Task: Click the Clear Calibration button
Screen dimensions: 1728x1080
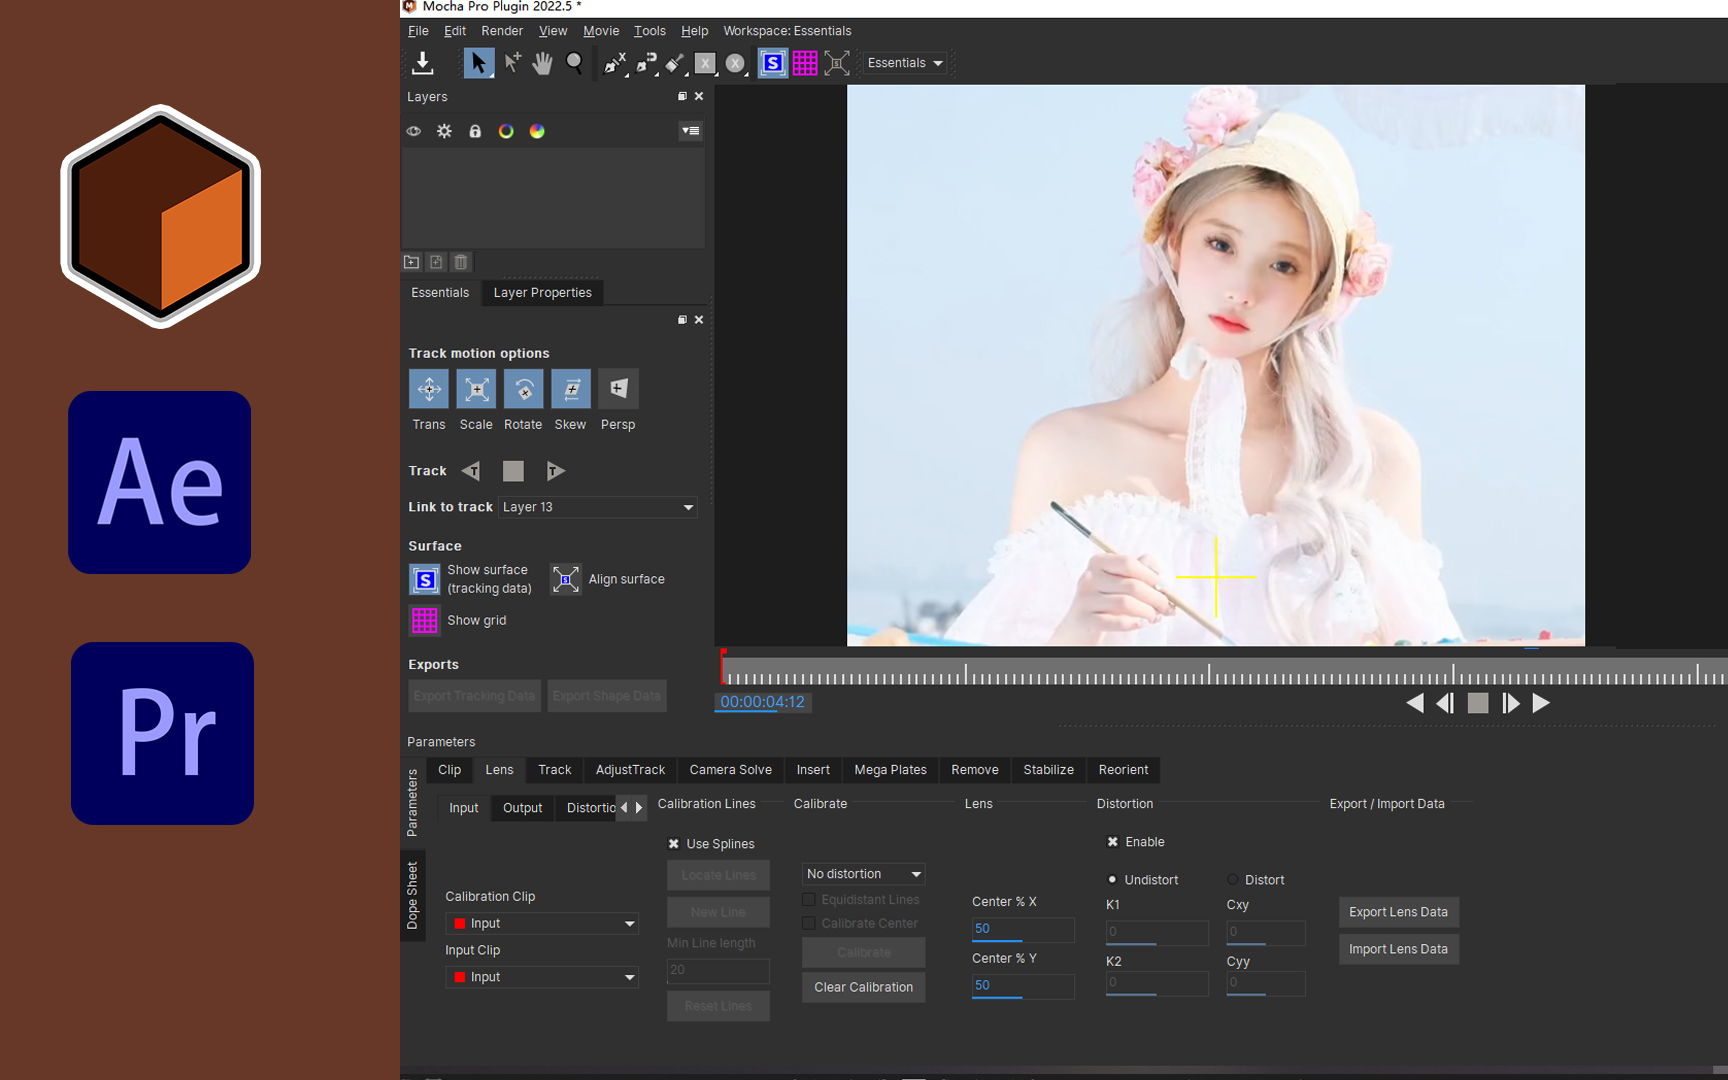Action: pos(863,987)
